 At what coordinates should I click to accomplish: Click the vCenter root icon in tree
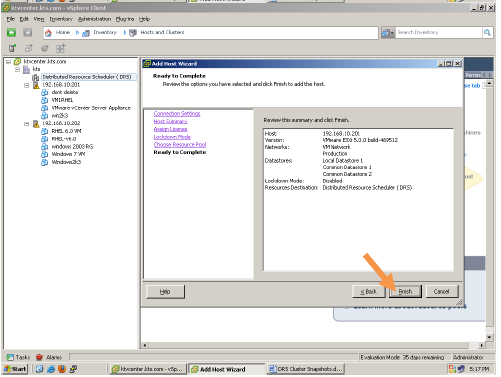17,62
